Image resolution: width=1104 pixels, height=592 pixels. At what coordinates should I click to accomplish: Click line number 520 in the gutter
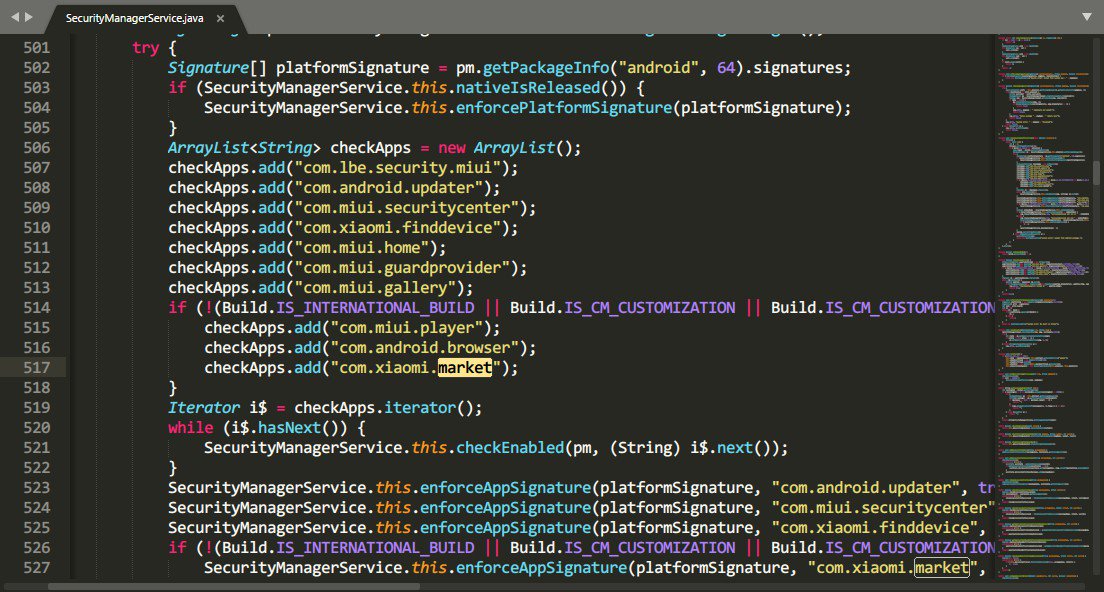pyautogui.click(x=37, y=427)
